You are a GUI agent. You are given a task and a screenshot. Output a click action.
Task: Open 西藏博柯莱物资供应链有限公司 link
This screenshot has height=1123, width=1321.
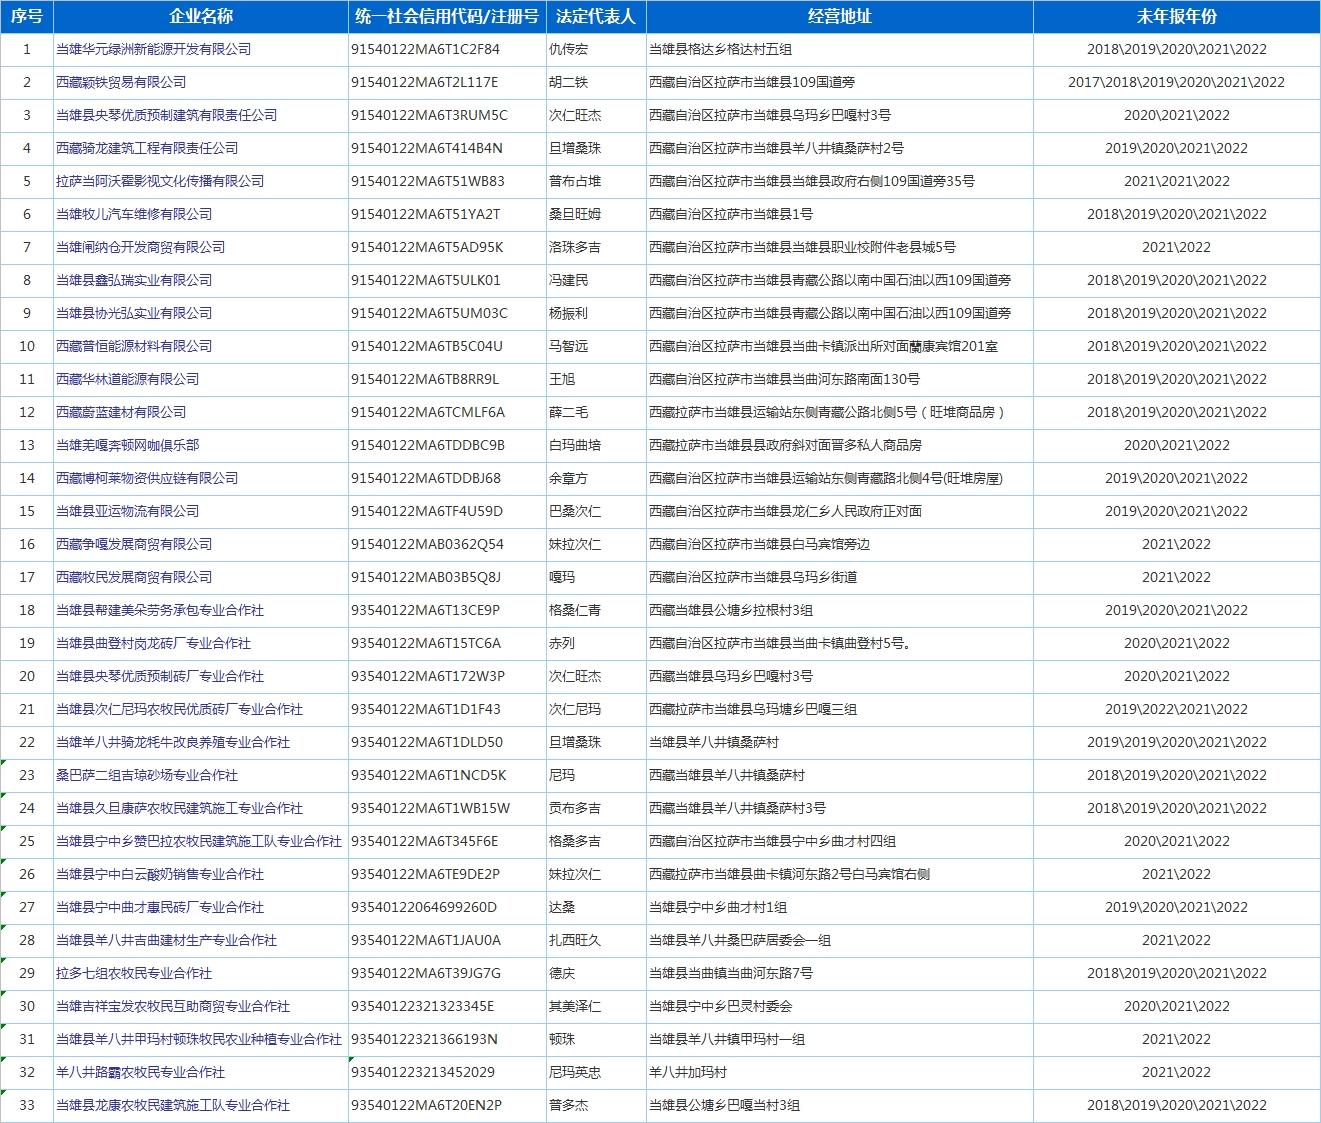click(147, 478)
